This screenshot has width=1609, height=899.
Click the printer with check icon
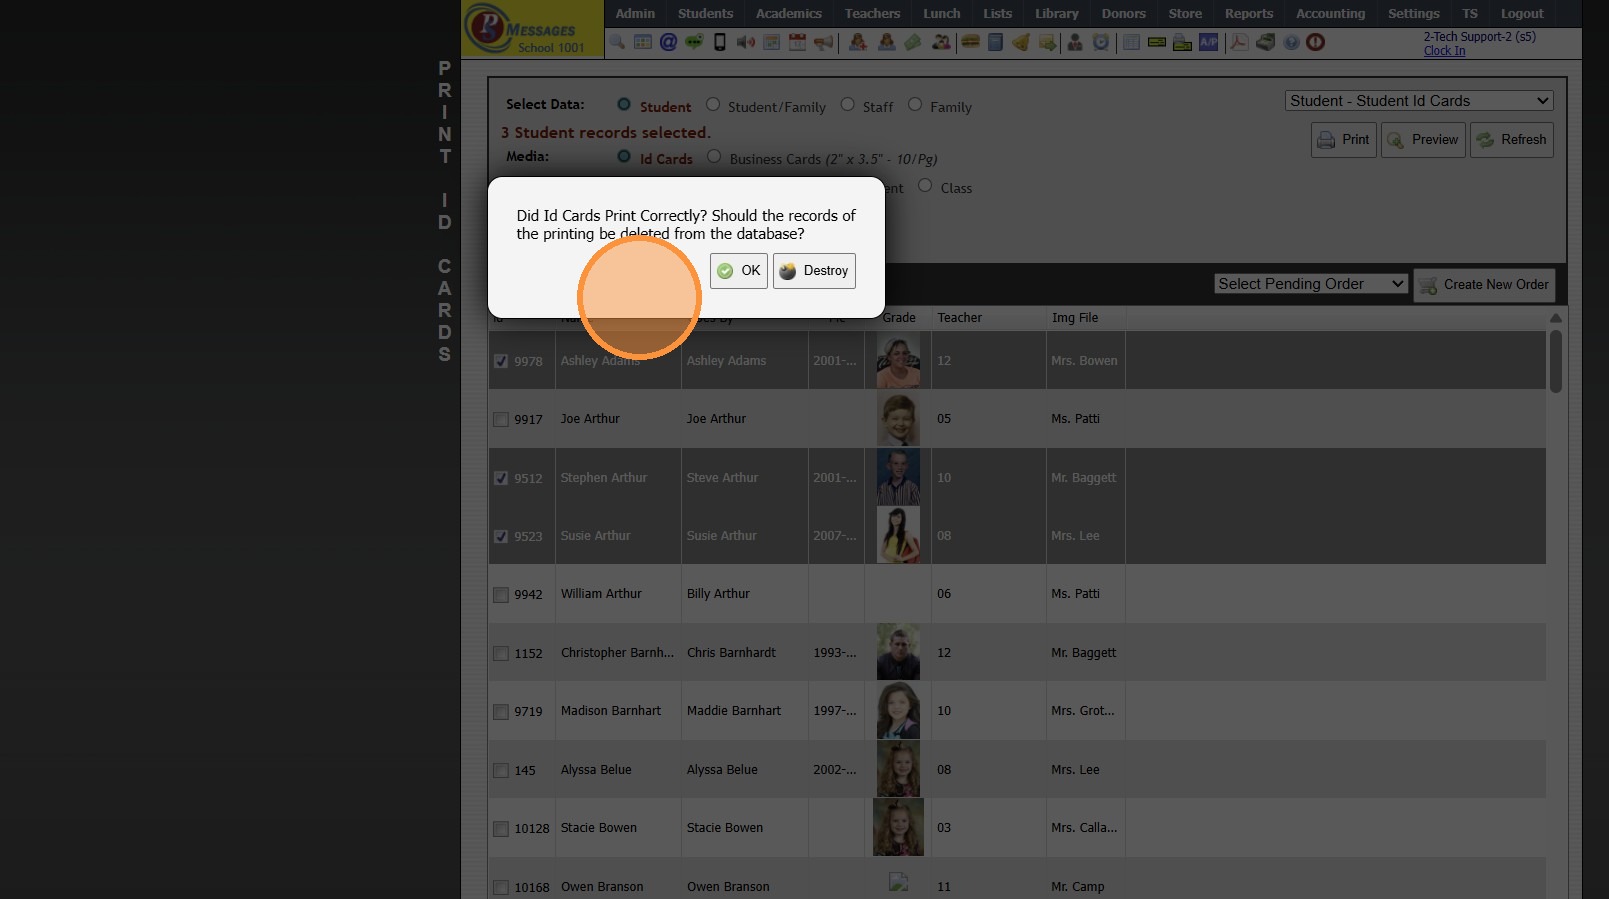(1183, 42)
